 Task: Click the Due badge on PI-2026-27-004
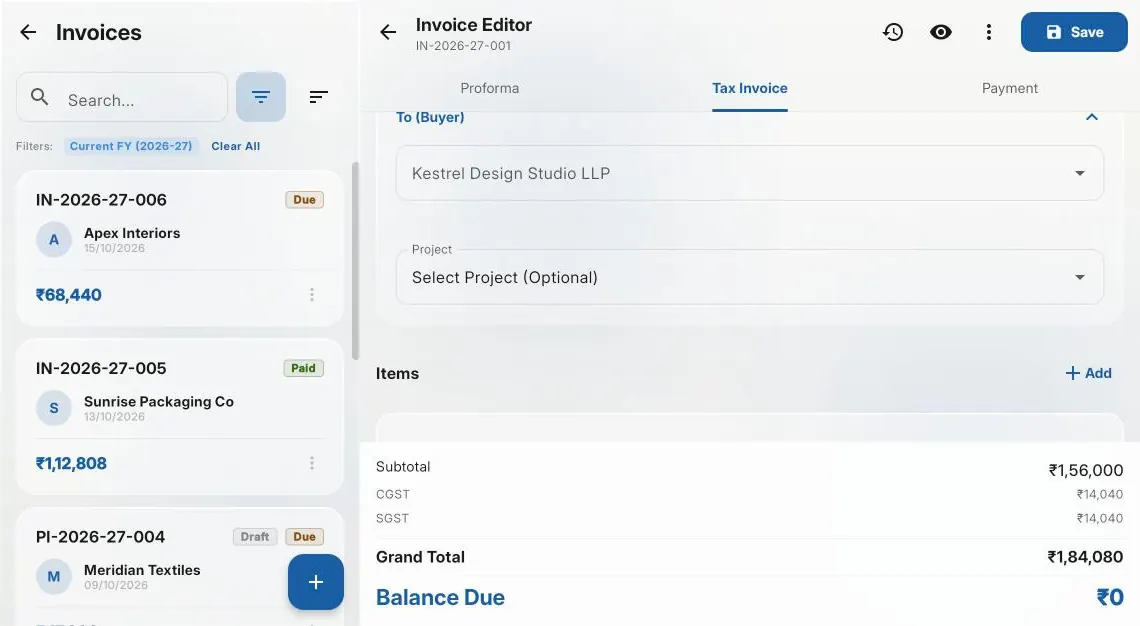(305, 537)
